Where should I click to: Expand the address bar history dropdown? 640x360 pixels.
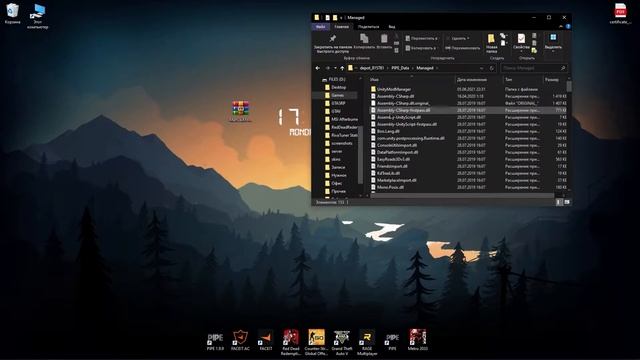tap(482, 68)
